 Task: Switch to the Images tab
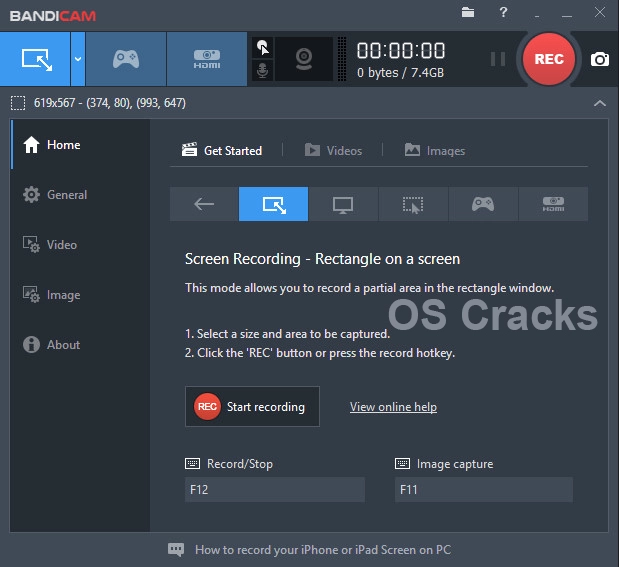[x=435, y=150]
